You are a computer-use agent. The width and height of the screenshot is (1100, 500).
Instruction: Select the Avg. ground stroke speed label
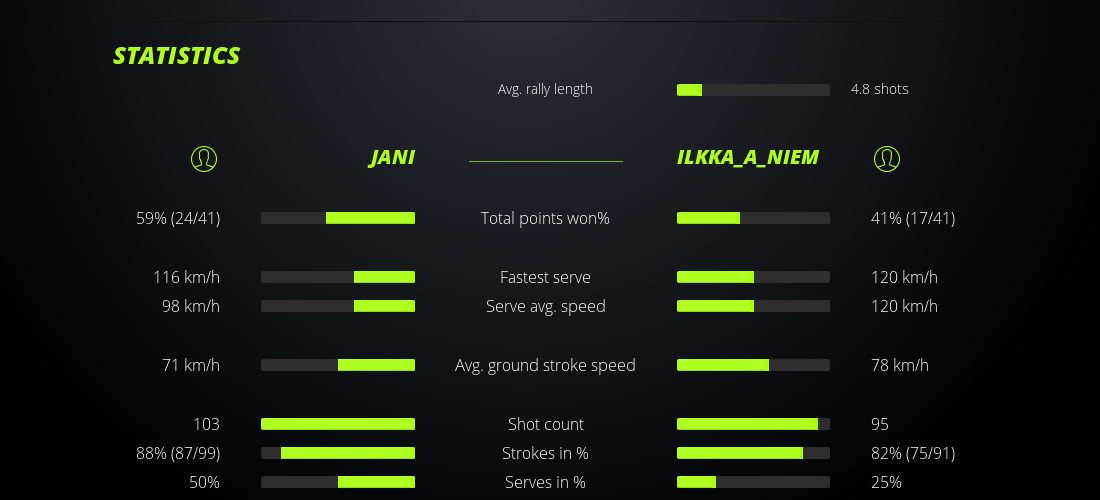click(545, 365)
